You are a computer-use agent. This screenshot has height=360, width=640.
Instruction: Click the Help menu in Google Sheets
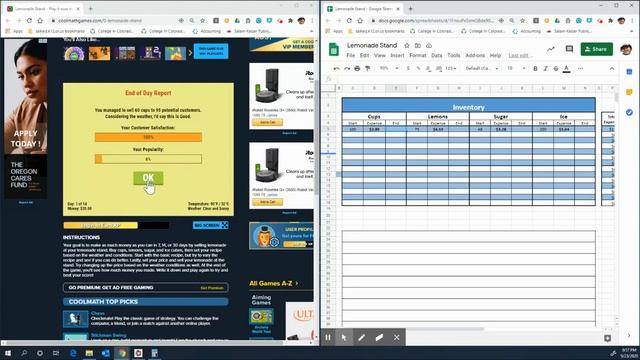pyautogui.click(x=495, y=55)
